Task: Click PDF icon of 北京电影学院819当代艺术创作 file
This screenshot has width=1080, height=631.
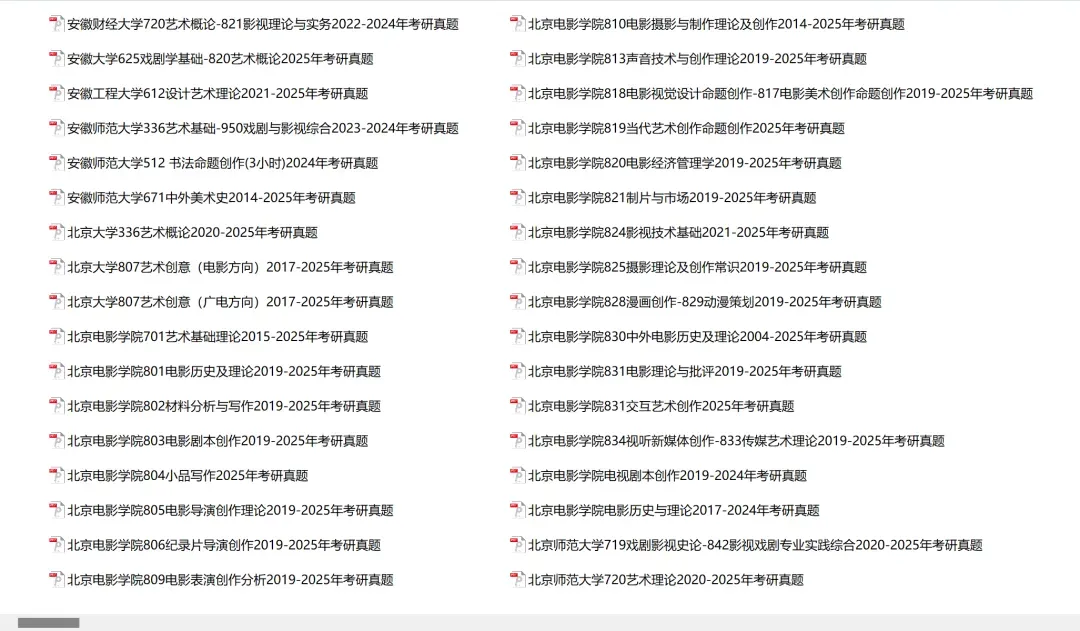Action: point(517,127)
